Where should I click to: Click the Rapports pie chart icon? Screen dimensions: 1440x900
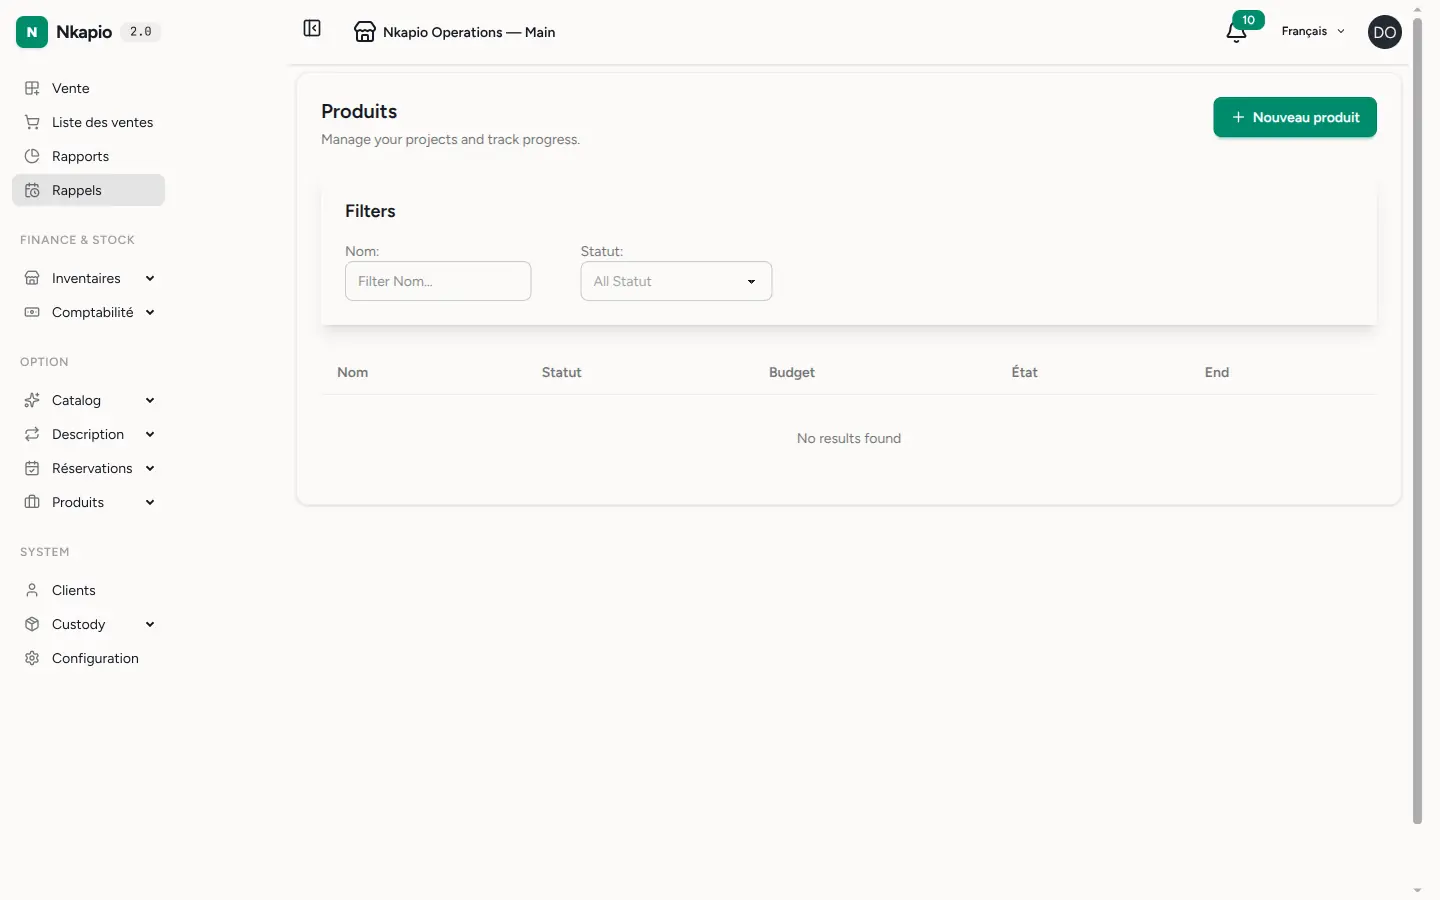point(32,156)
